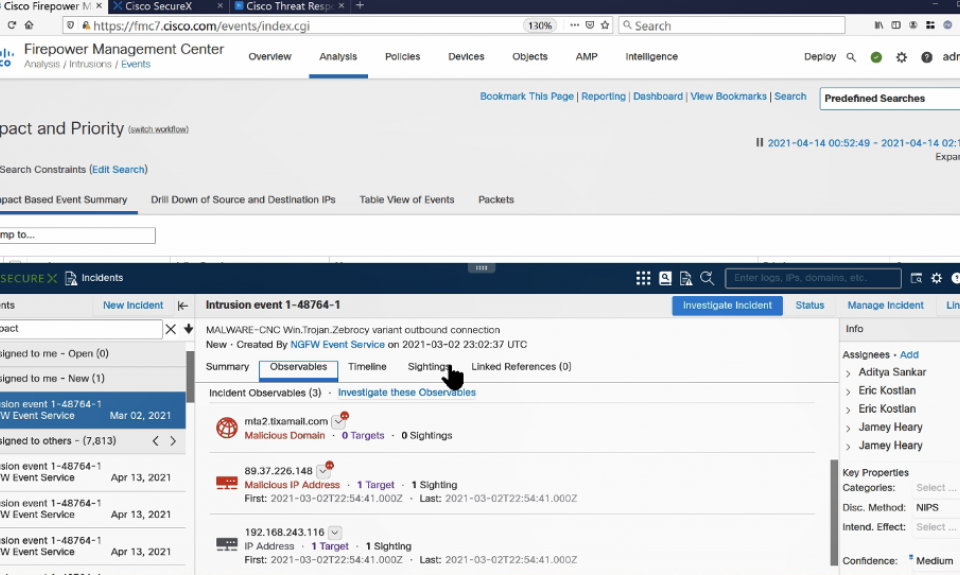Open the Intend. Effect select dropdown
Viewport: 960px width, 575px height.
(x=936, y=527)
